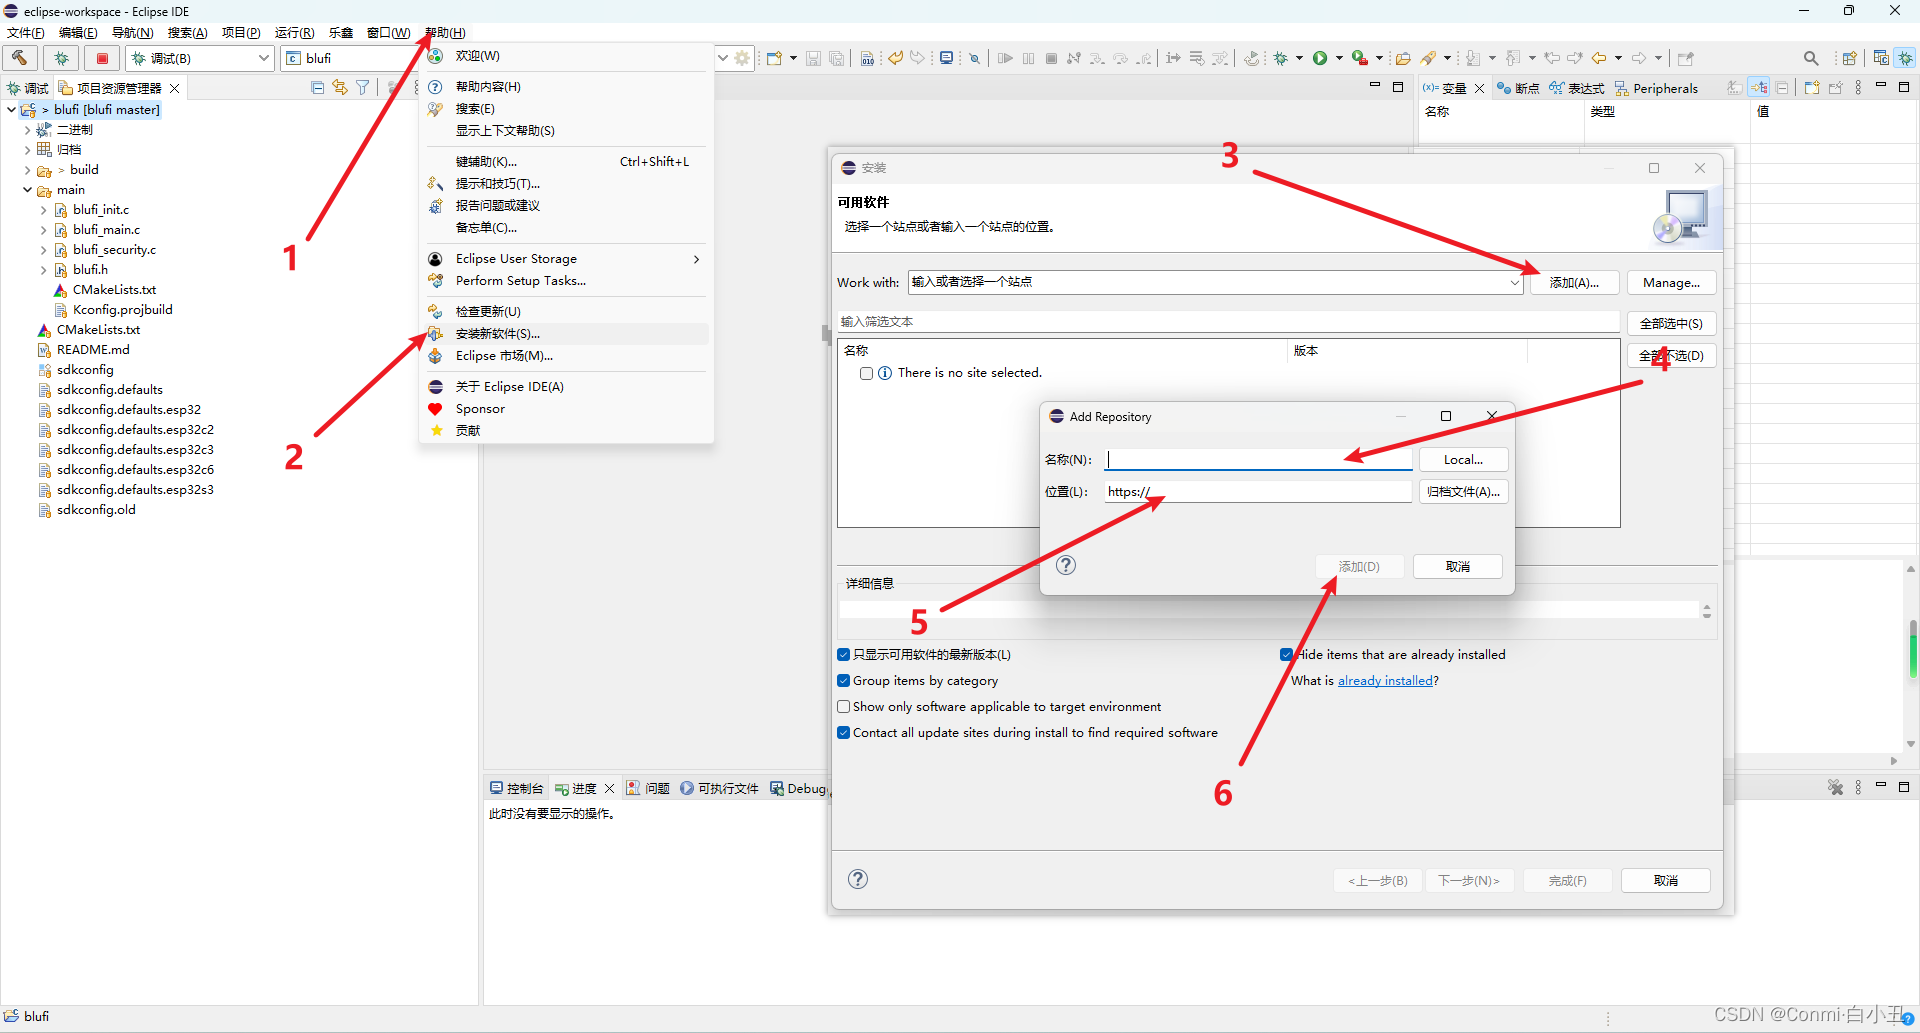Uncheck Hide items that are already installed
Viewport: 1920px width, 1033px height.
[1287, 654]
